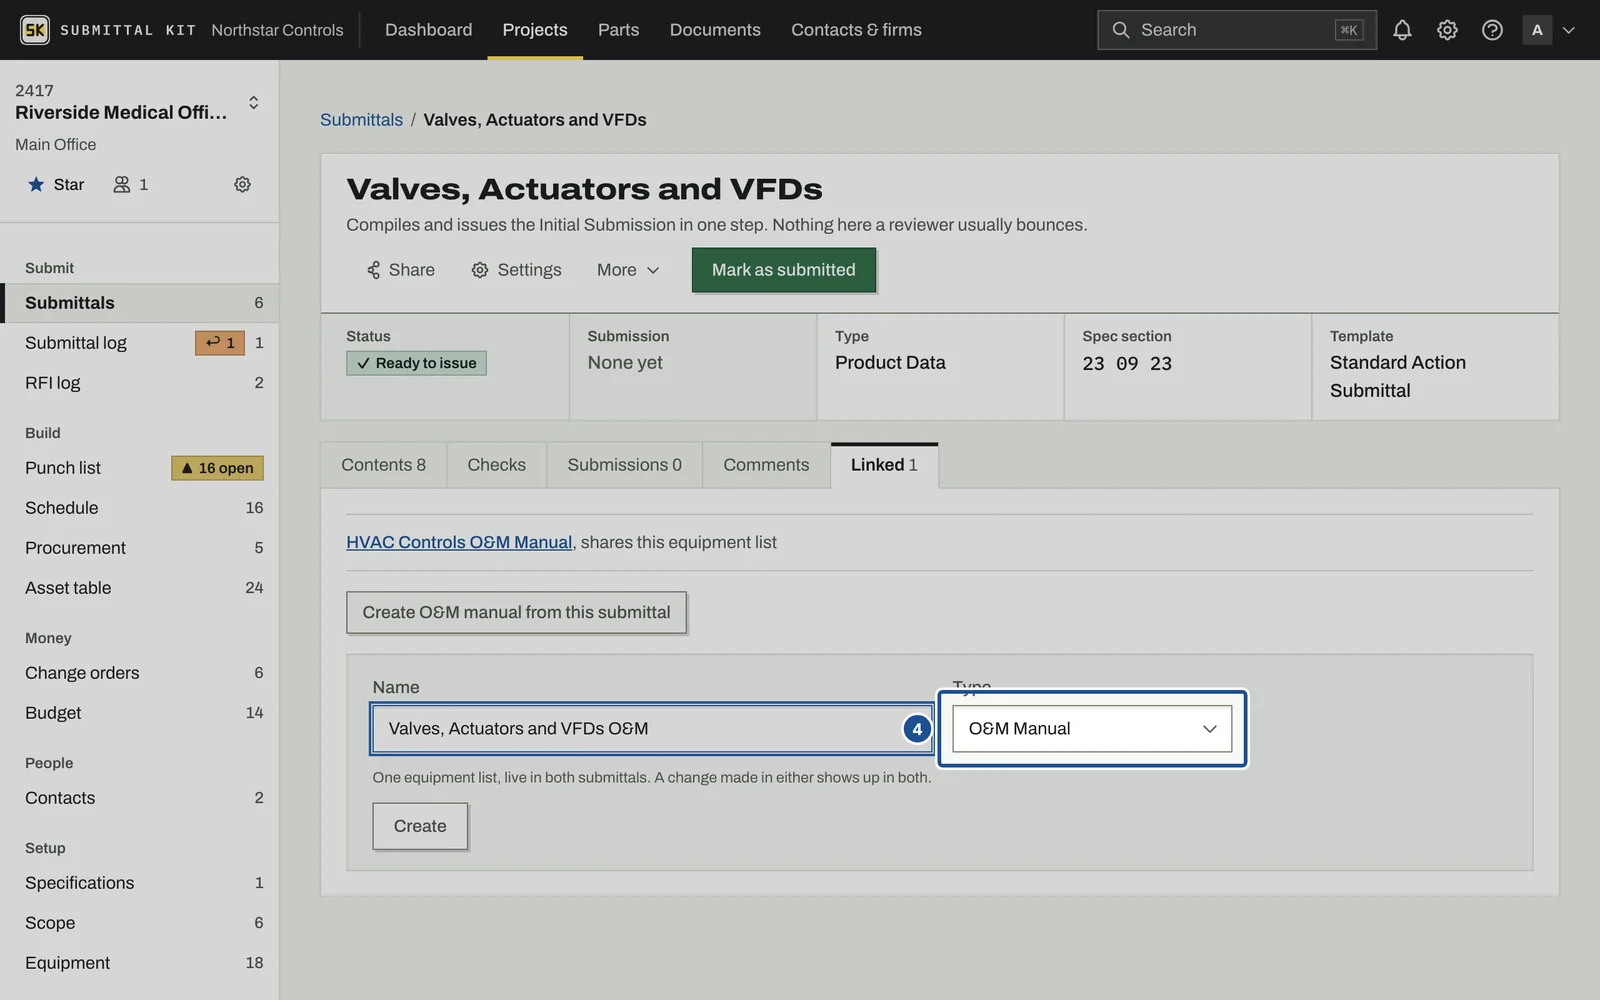Open project settings gear in sidebar
This screenshot has width=1600, height=1000.
coord(242,184)
